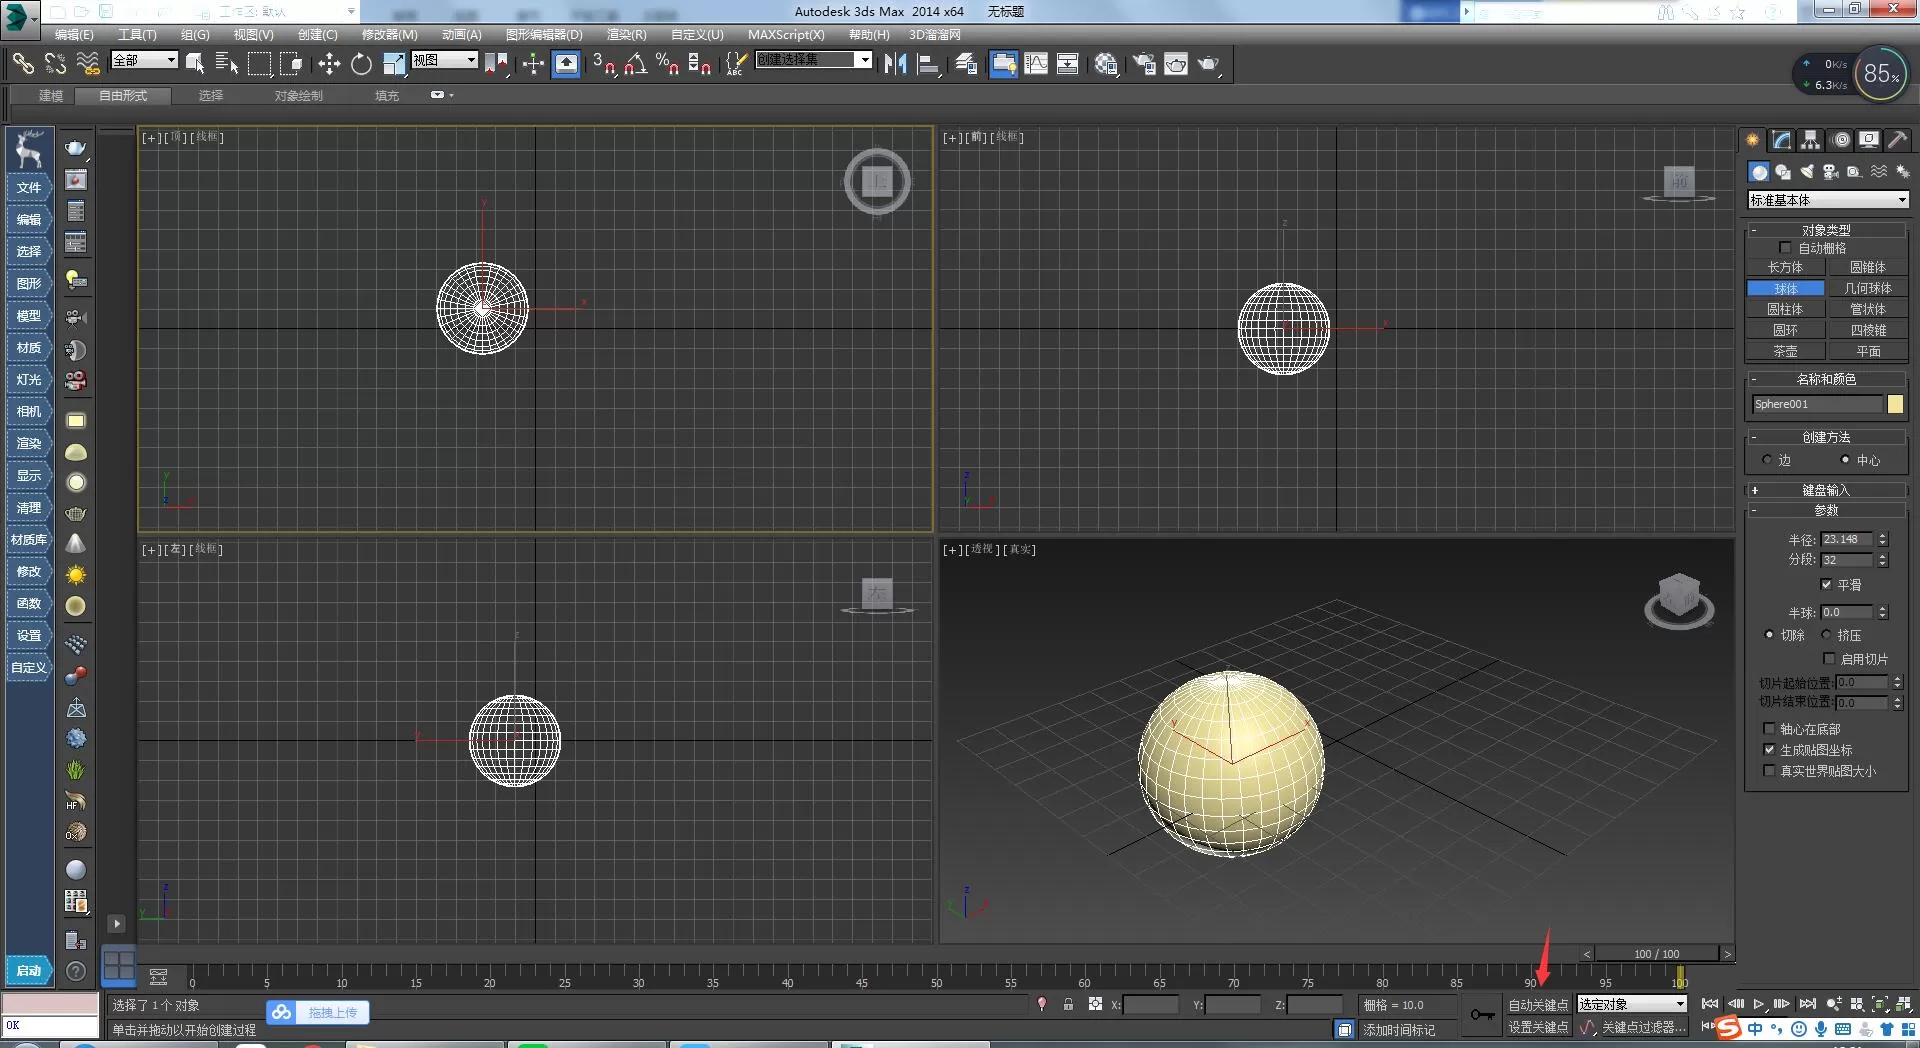Activate Select and Move tool
1920x1048 pixels.
[329, 64]
